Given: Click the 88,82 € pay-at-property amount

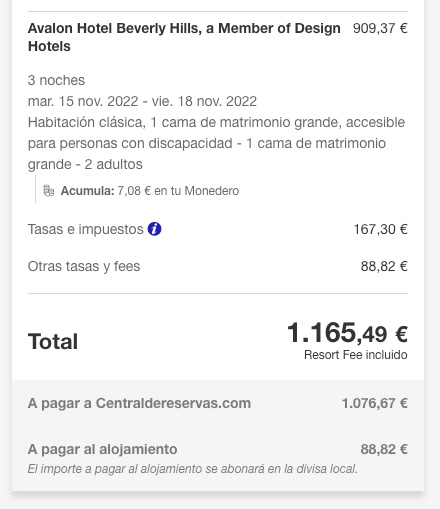Looking at the screenshot, I should tap(384, 449).
